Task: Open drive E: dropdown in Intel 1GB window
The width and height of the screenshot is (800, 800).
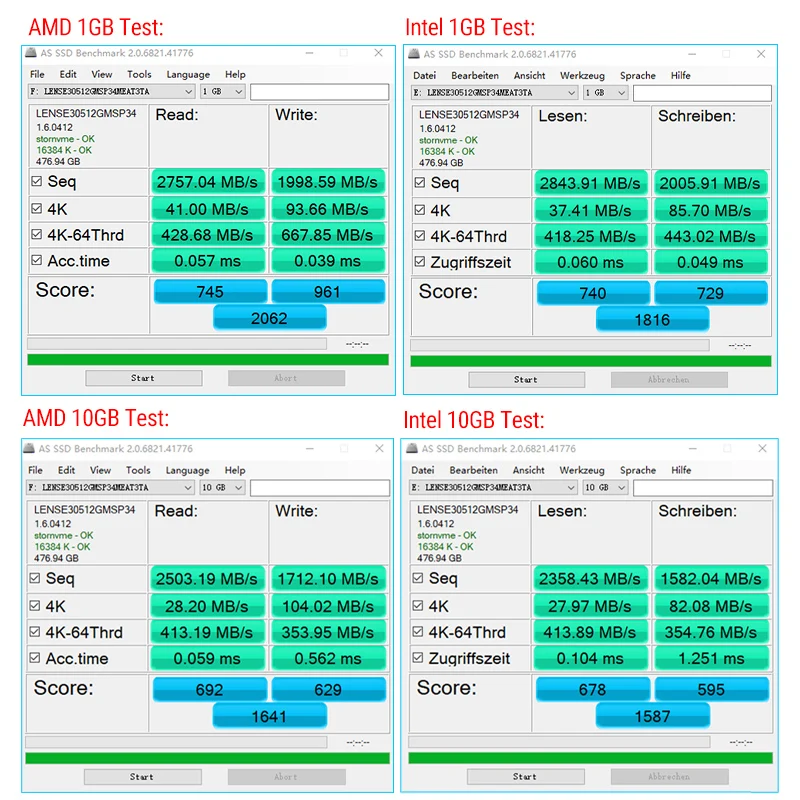Action: click(494, 93)
